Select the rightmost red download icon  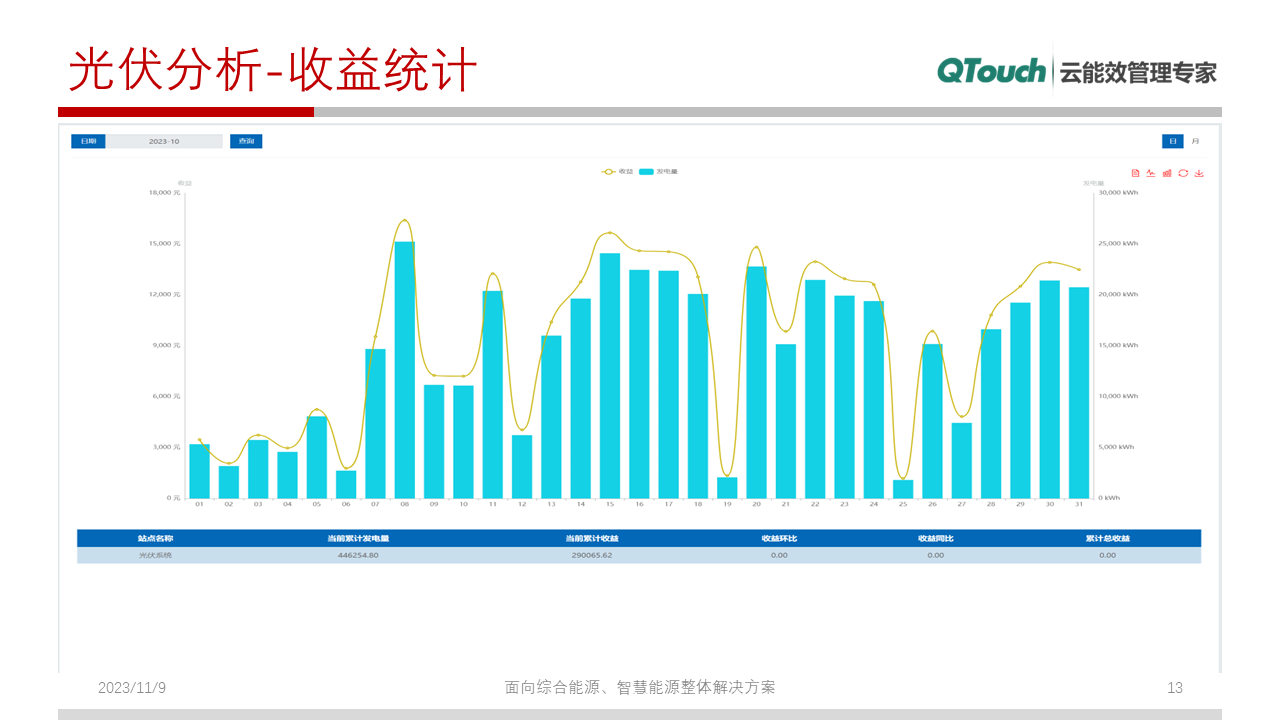pos(1199,173)
